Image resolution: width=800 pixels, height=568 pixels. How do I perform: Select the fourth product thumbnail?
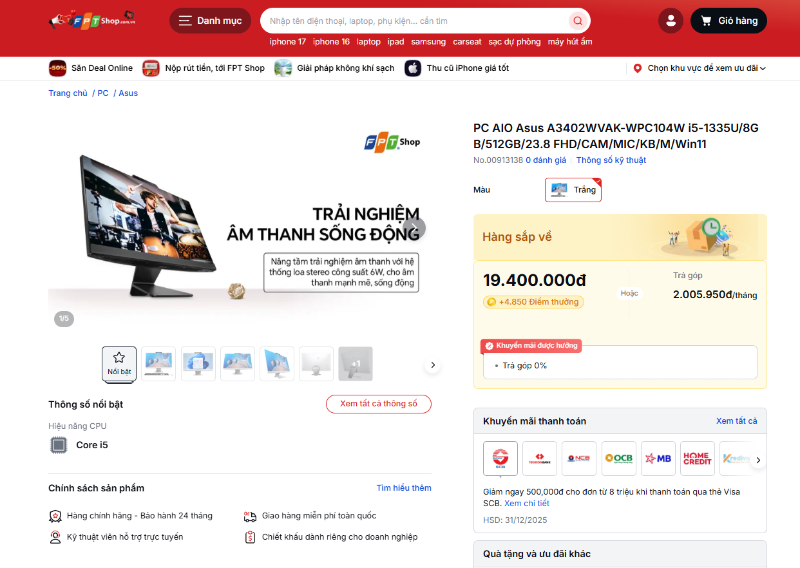click(x=237, y=364)
